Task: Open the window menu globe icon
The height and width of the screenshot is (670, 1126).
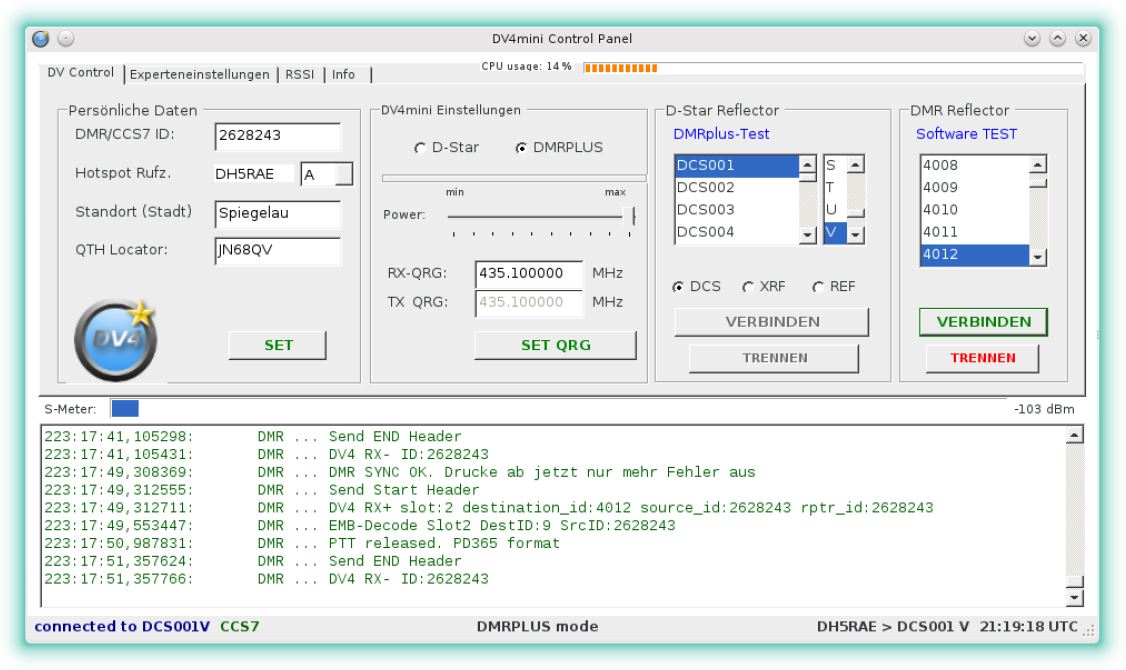Action: point(40,39)
